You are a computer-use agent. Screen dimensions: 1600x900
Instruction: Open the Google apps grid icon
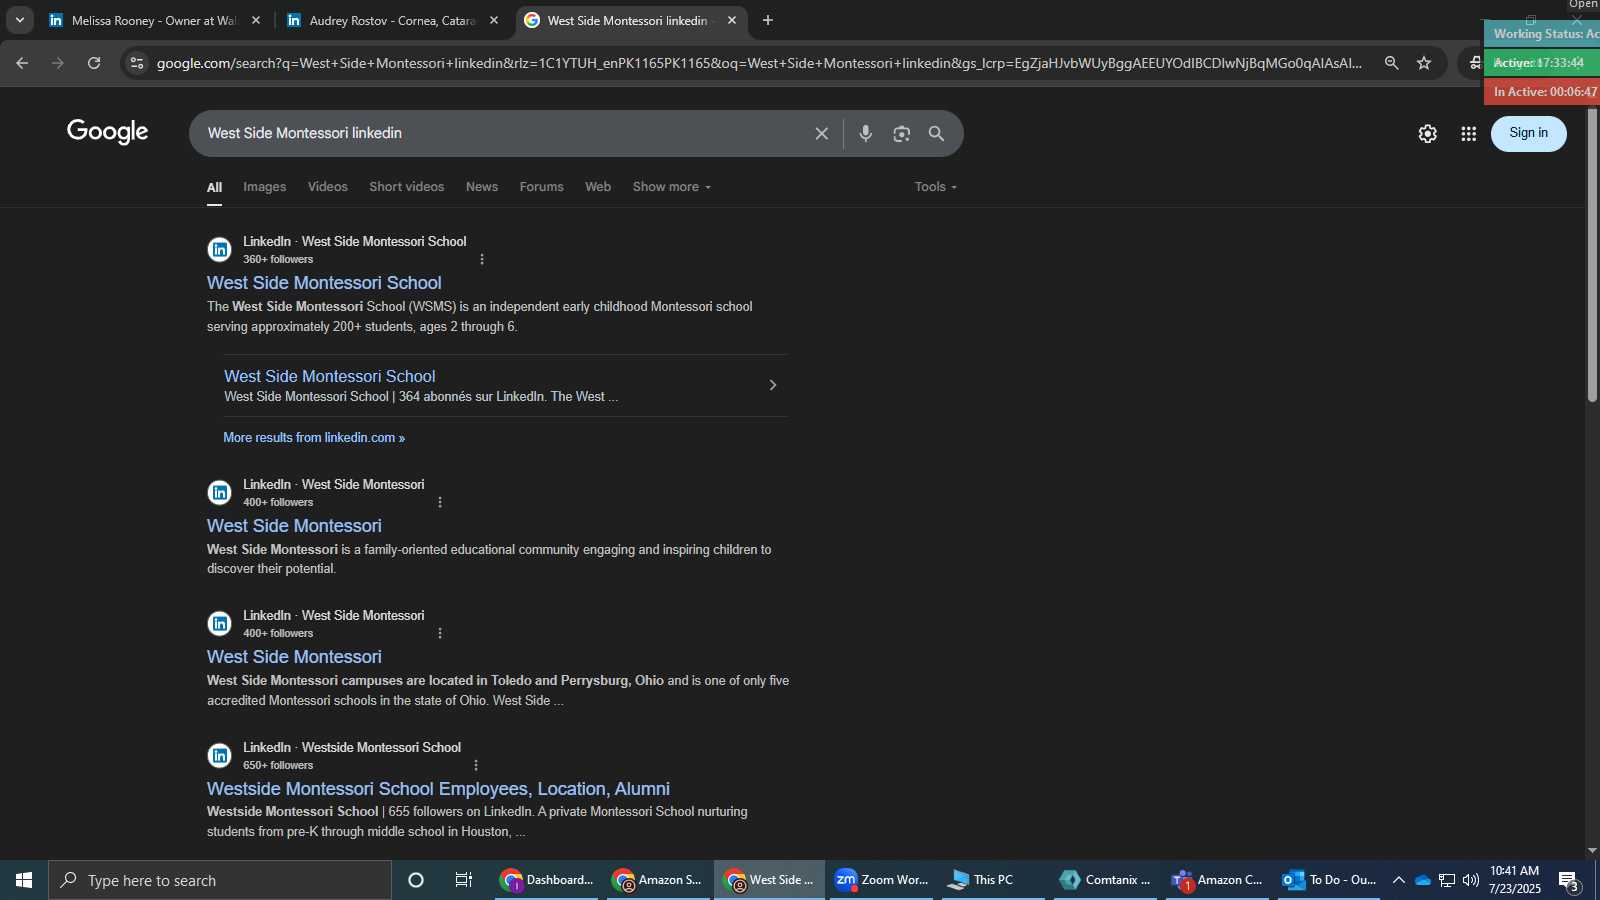[x=1469, y=134]
